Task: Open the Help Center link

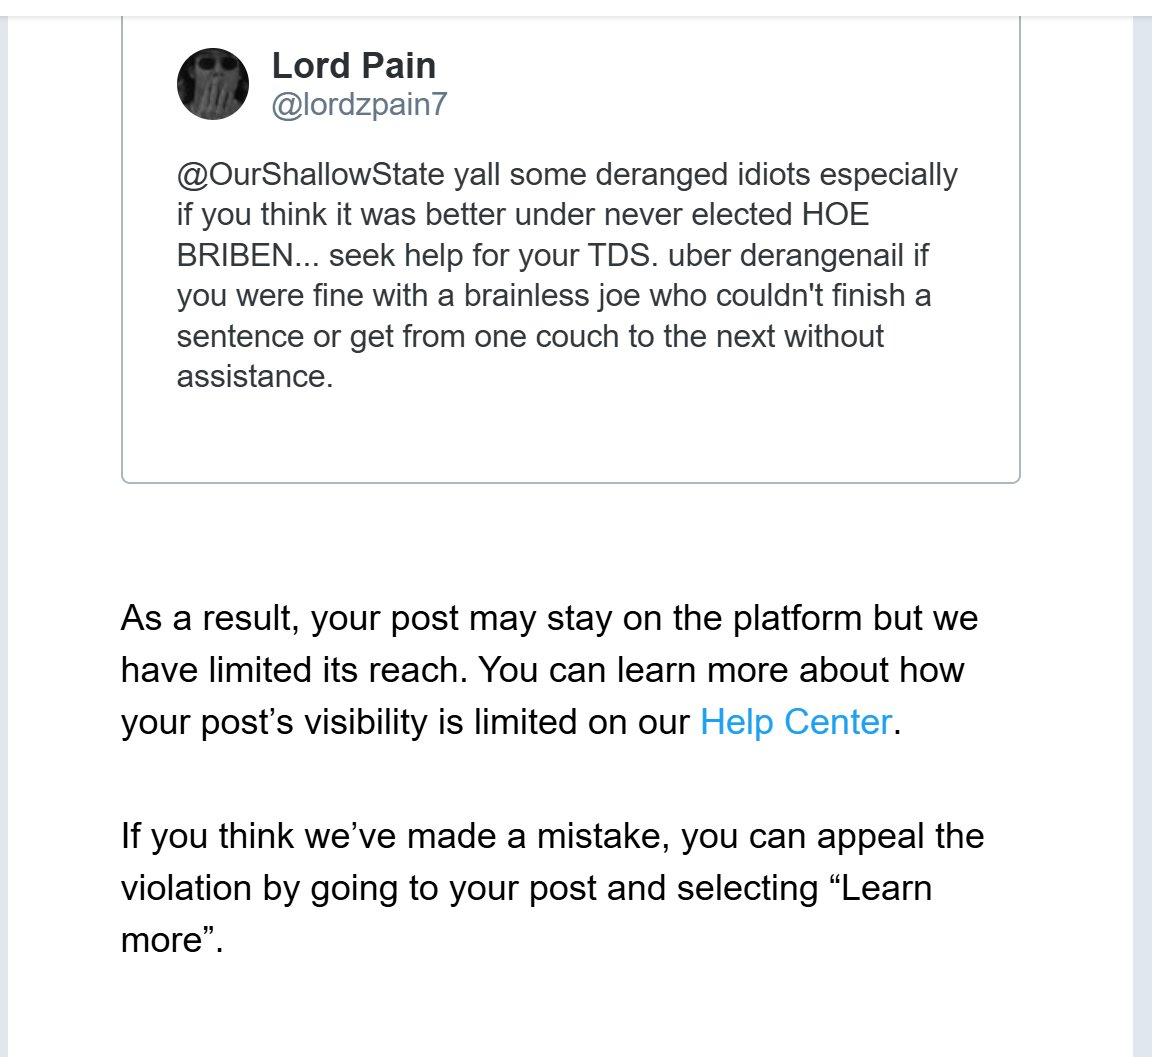Action: [x=795, y=722]
